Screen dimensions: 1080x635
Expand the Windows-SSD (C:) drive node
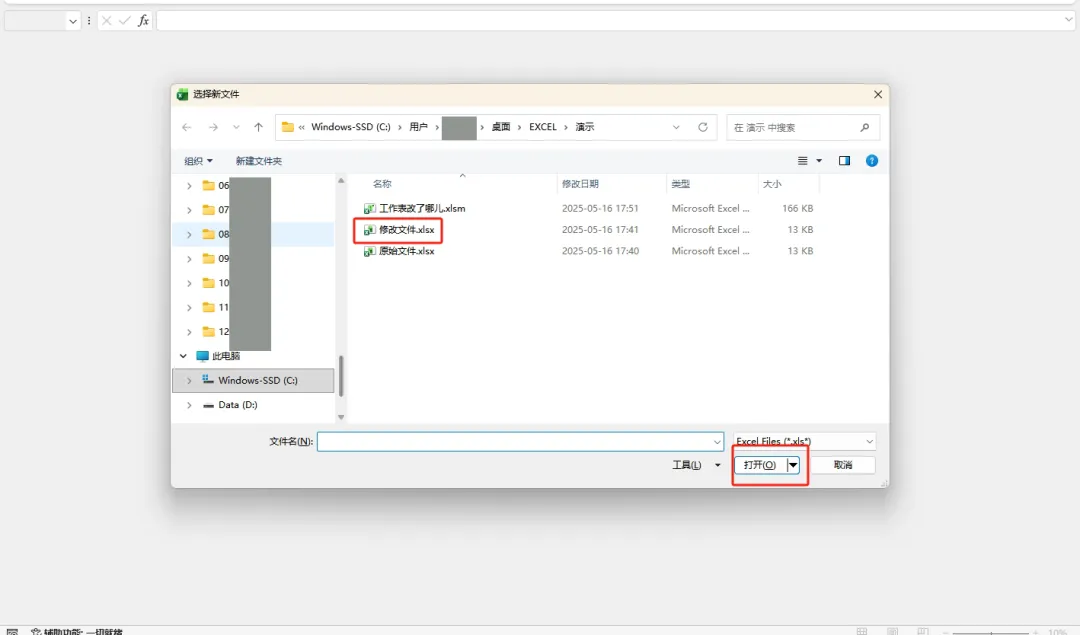coord(189,381)
